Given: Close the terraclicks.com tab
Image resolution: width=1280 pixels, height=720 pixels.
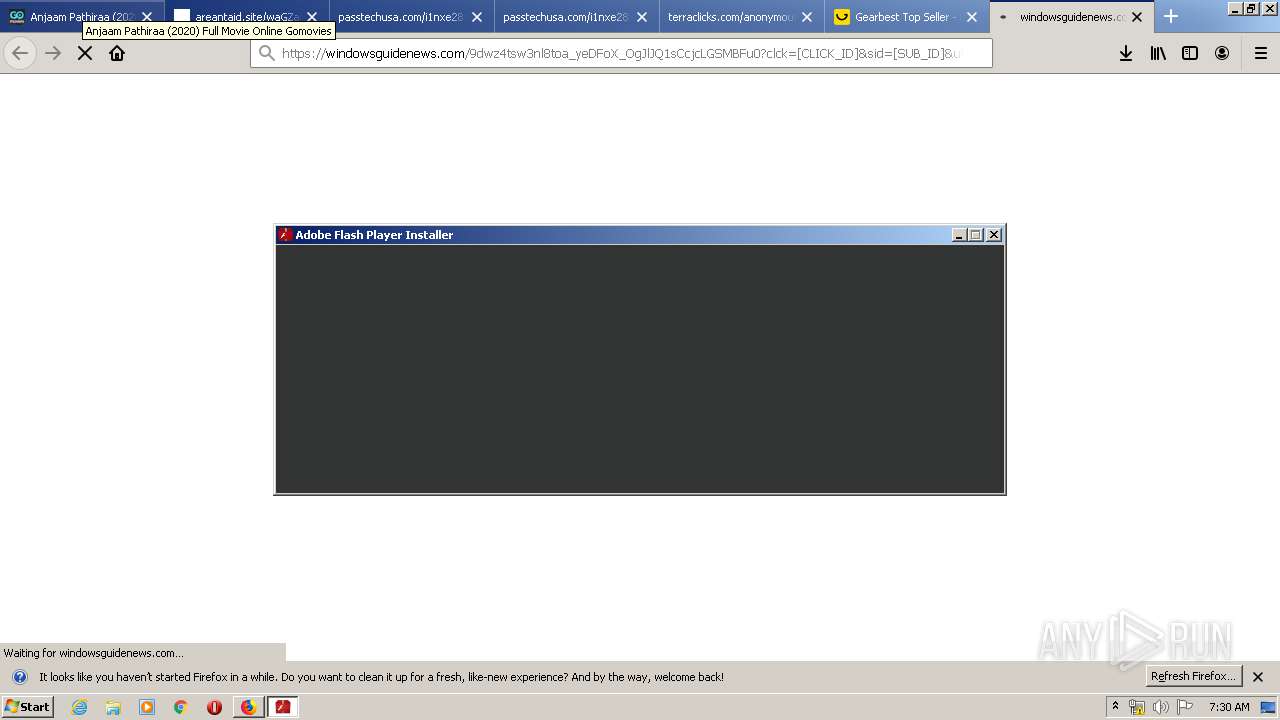Looking at the screenshot, I should pyautogui.click(x=807, y=17).
